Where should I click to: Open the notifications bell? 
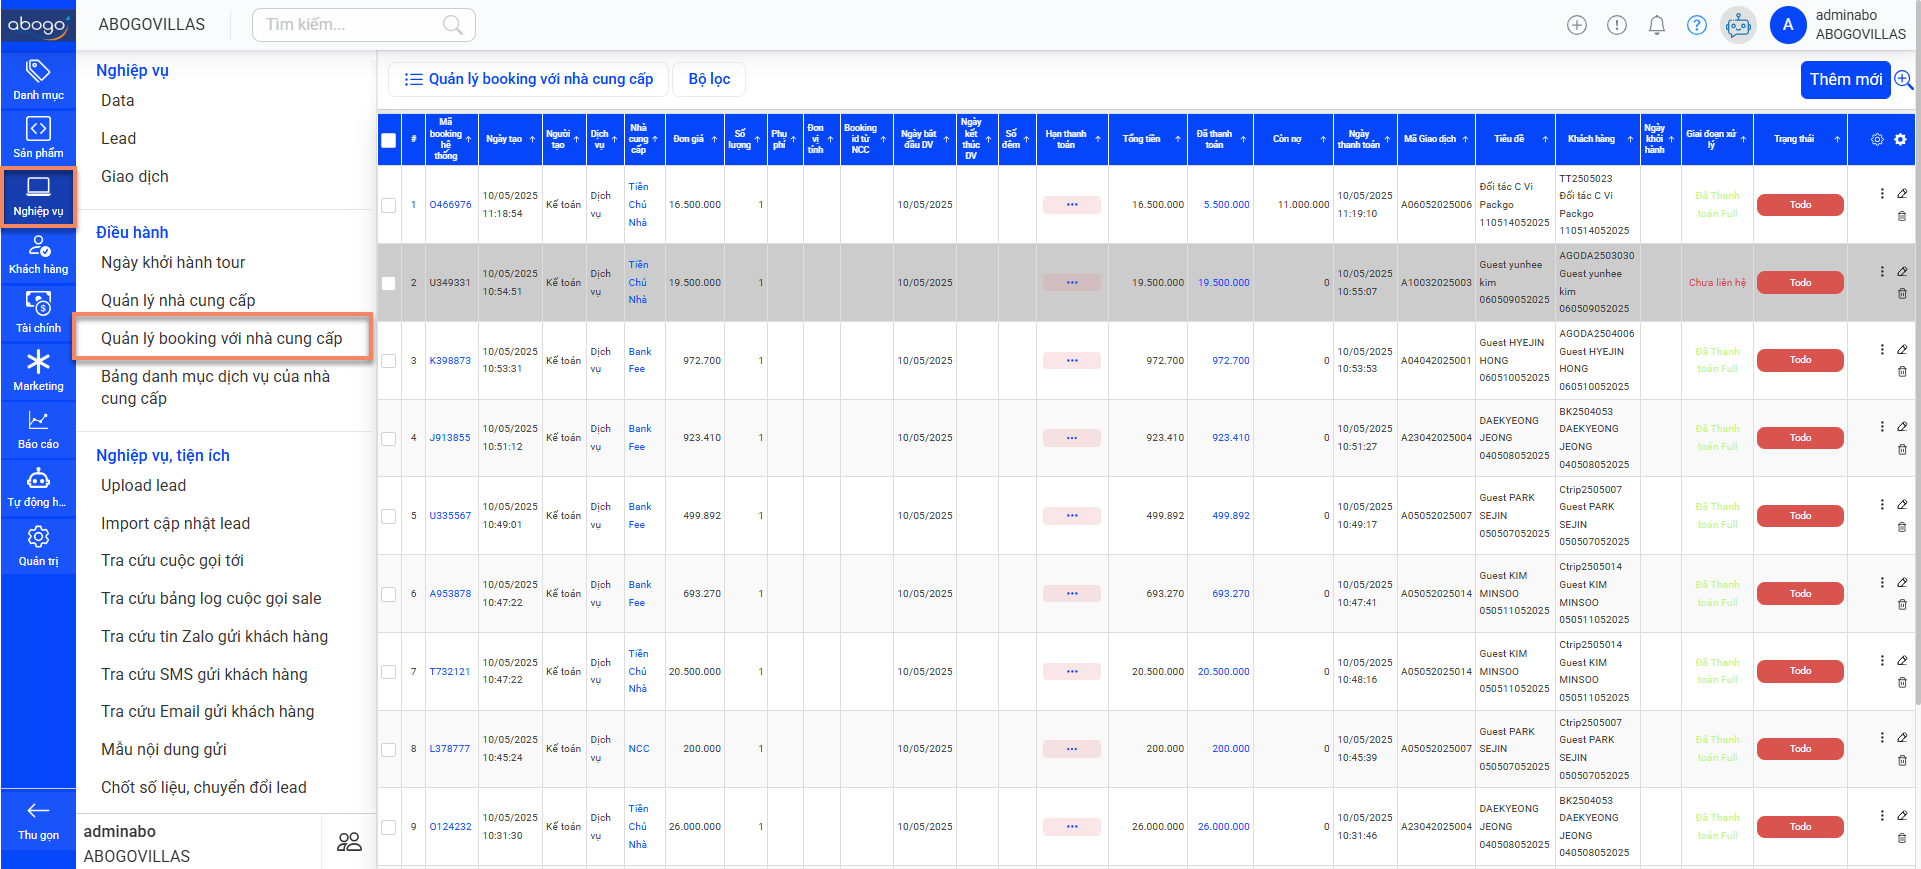pyautogui.click(x=1657, y=25)
